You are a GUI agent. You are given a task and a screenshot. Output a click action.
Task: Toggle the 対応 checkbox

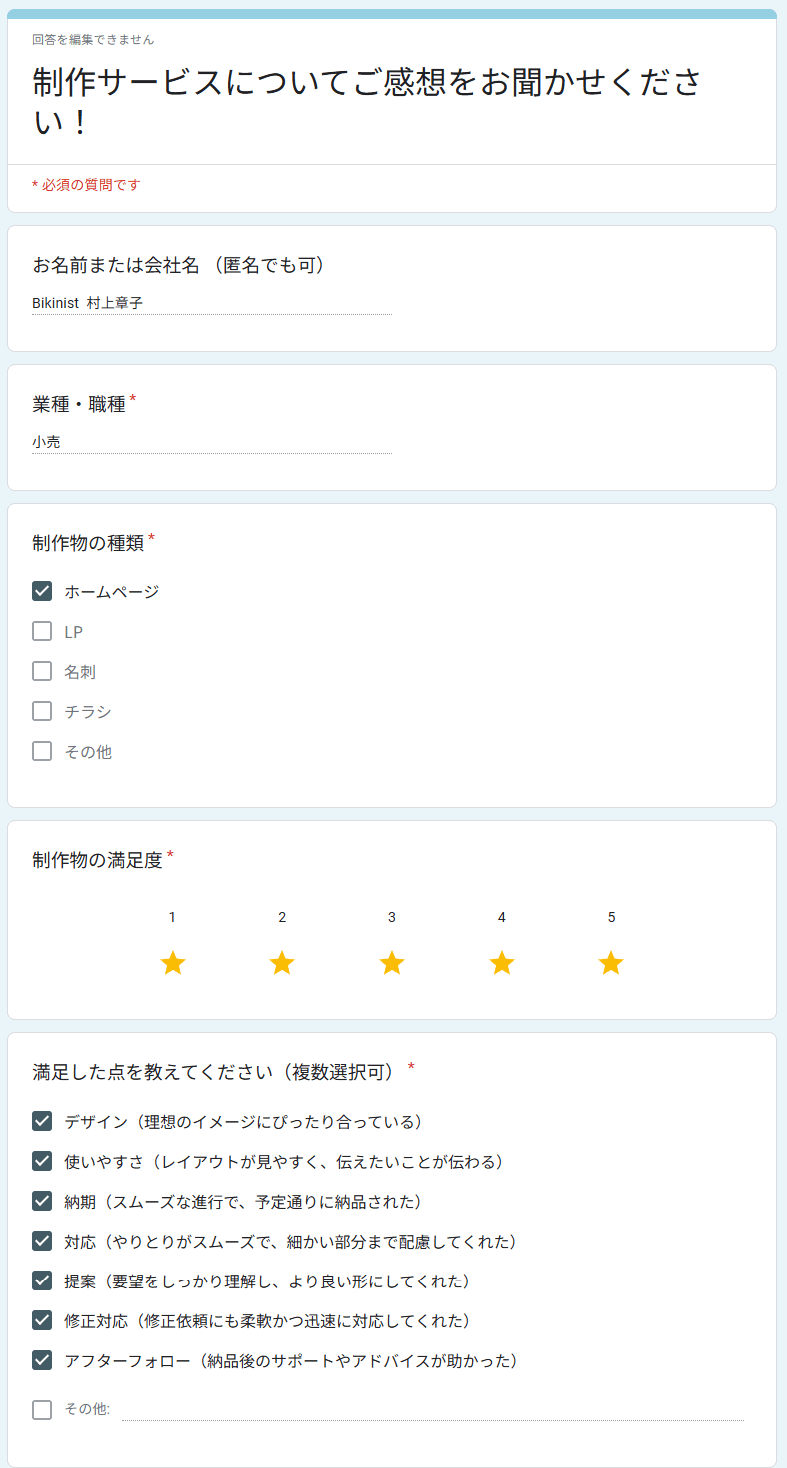42,1241
